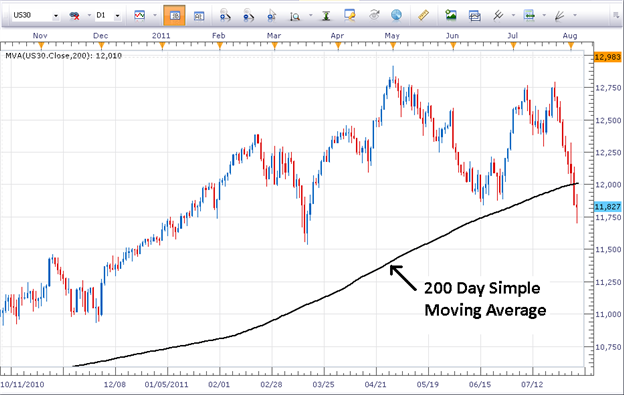This screenshot has height=395, width=624.
Task: Click the 01/05/2011 date axis label
Action: coord(166,385)
